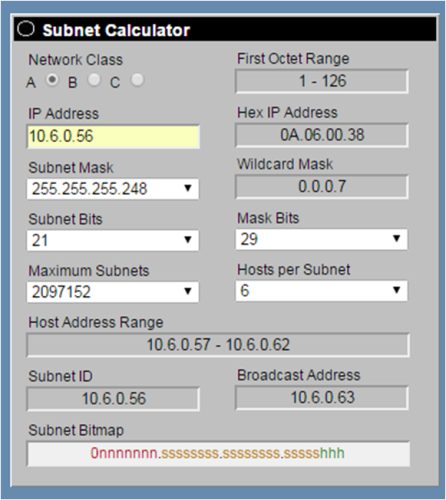
Task: Click the Host Address Range field
Action: (218, 345)
